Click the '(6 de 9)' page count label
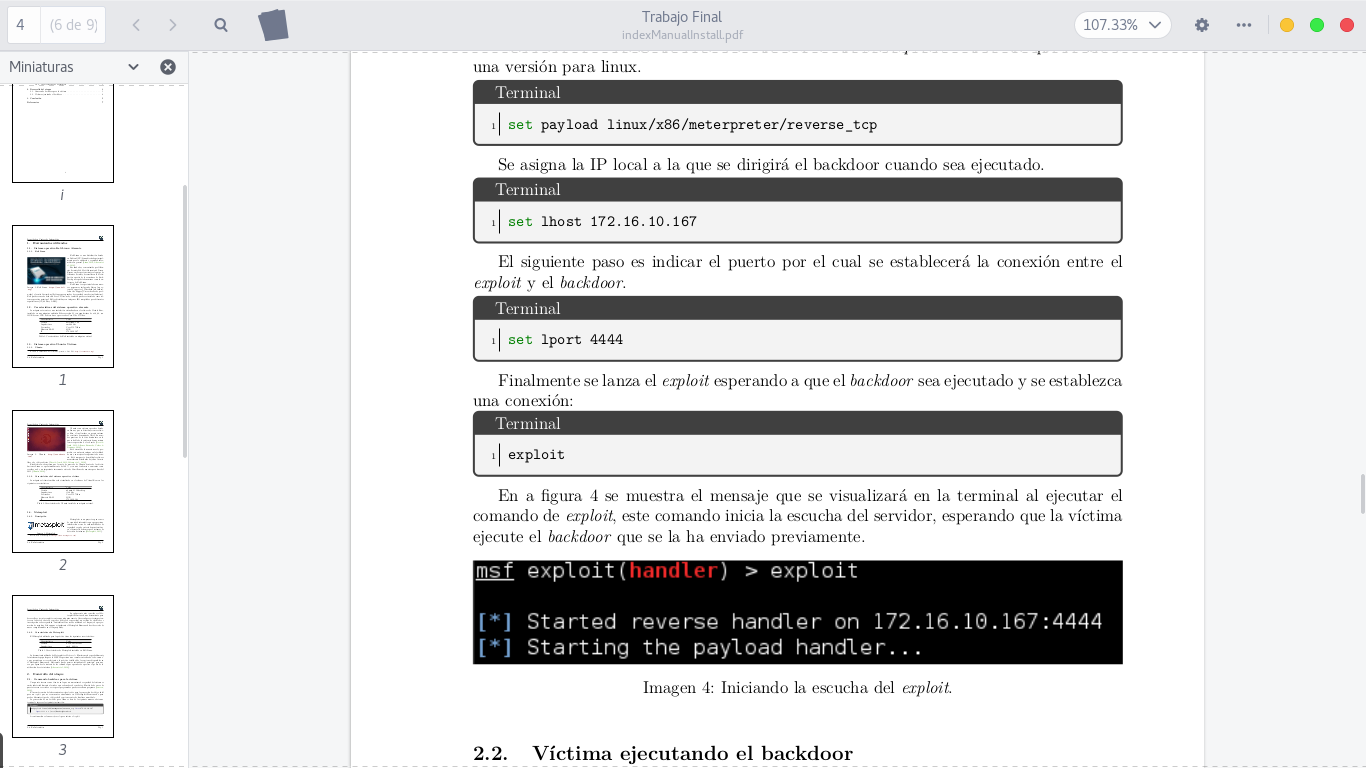The height and width of the screenshot is (768, 1366). pyautogui.click(x=72, y=25)
